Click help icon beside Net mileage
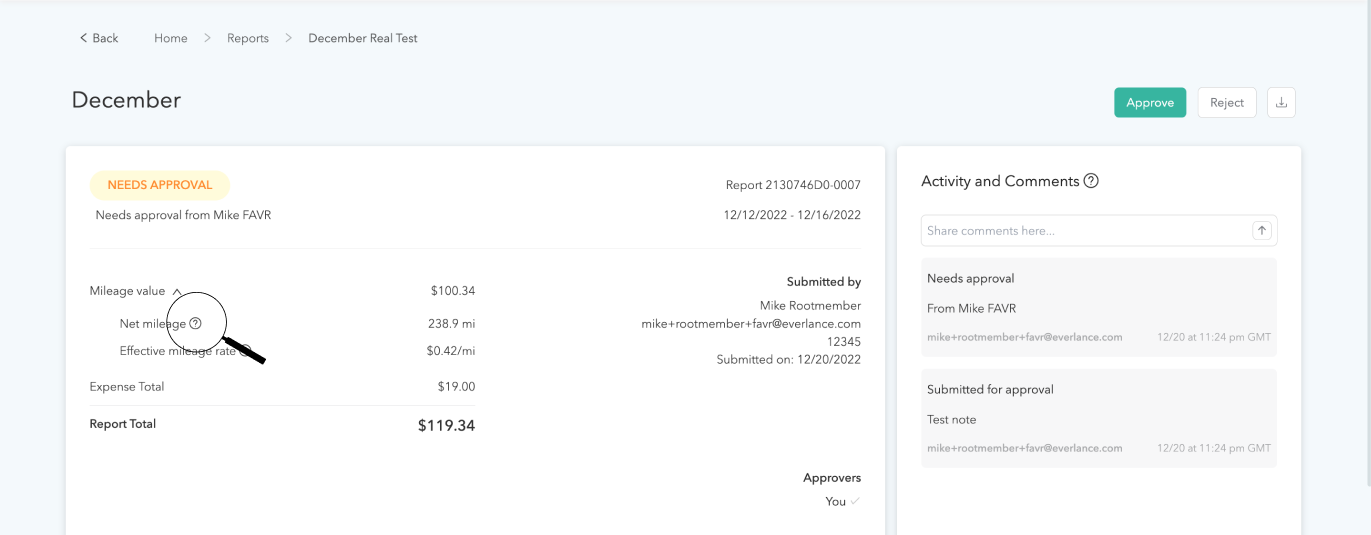Image resolution: width=1371 pixels, height=535 pixels. point(196,323)
